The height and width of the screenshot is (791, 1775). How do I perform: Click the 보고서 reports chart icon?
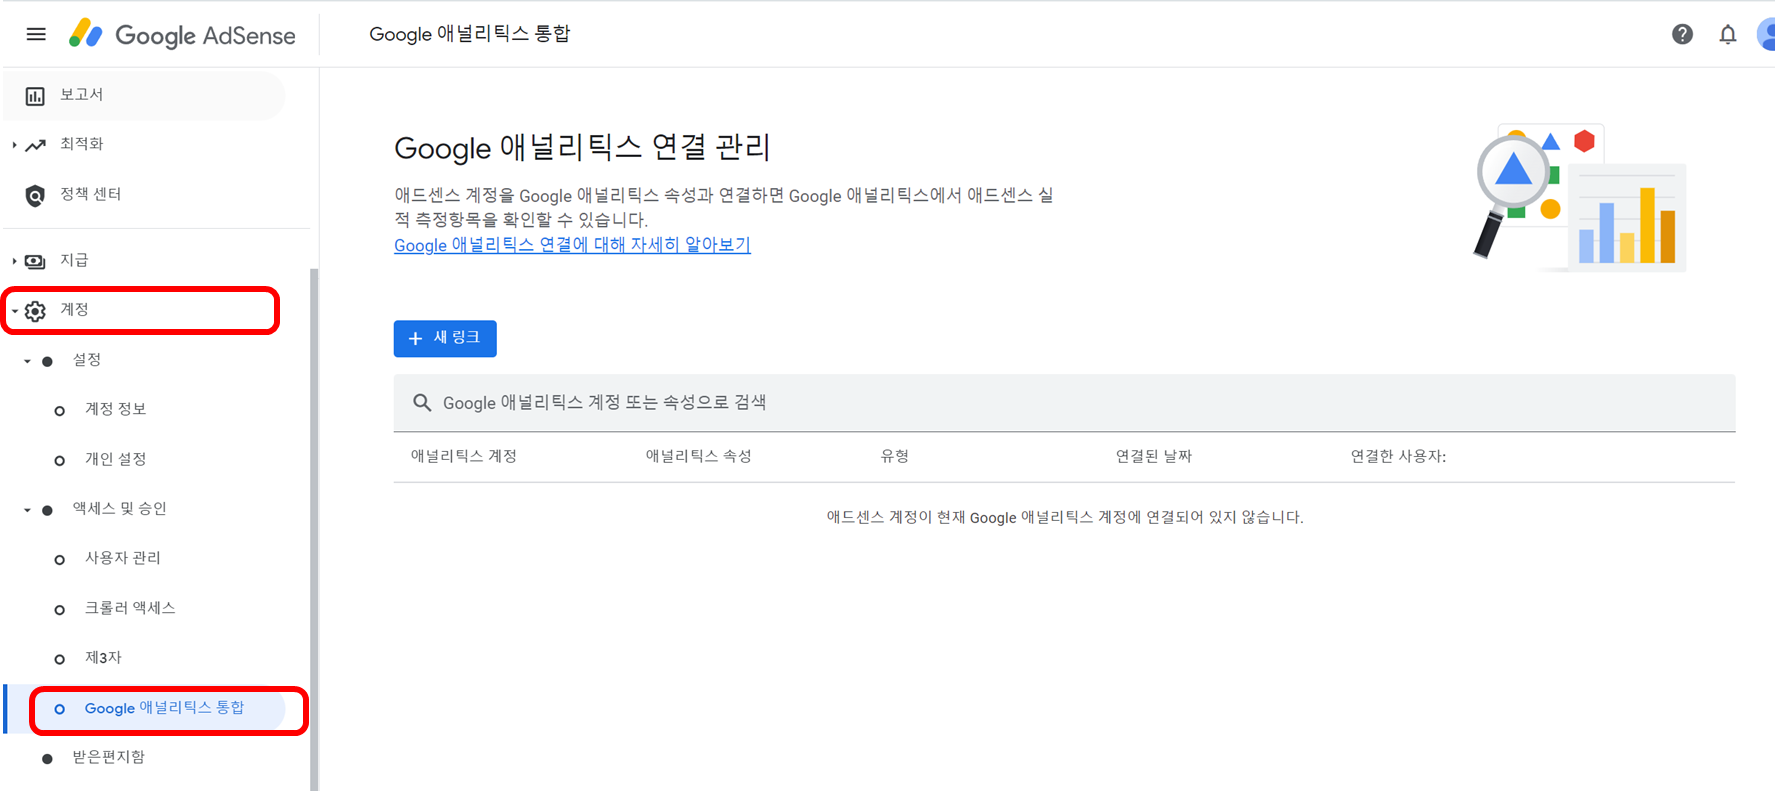(x=35, y=96)
